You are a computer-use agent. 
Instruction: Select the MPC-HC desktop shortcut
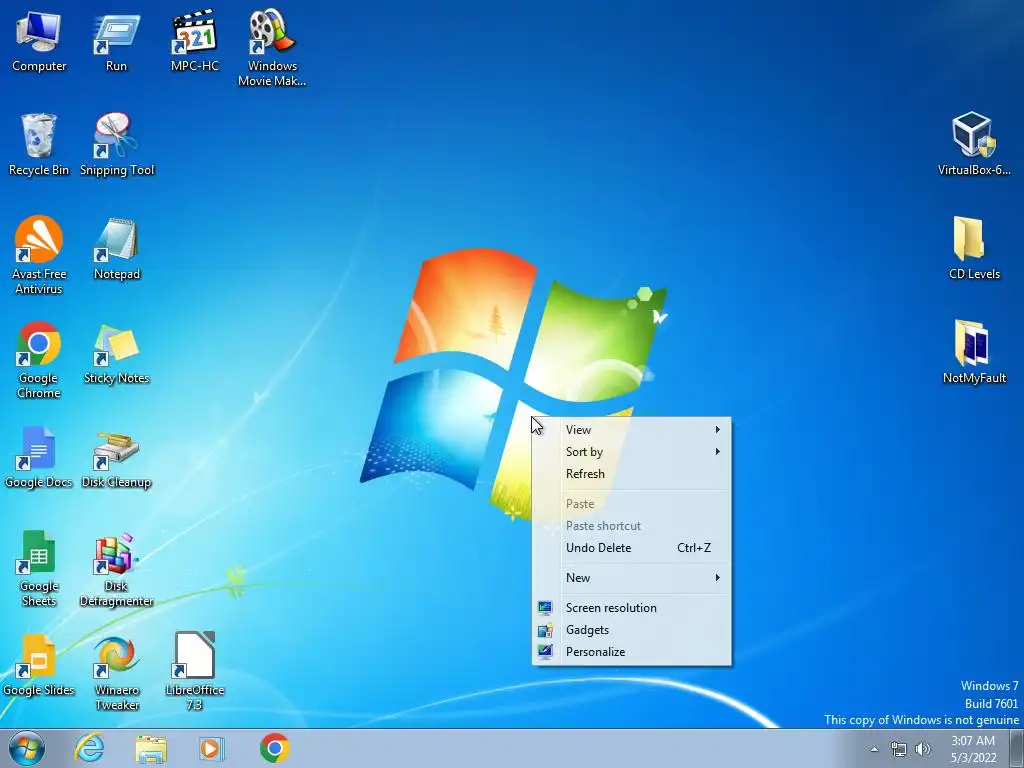click(x=195, y=42)
